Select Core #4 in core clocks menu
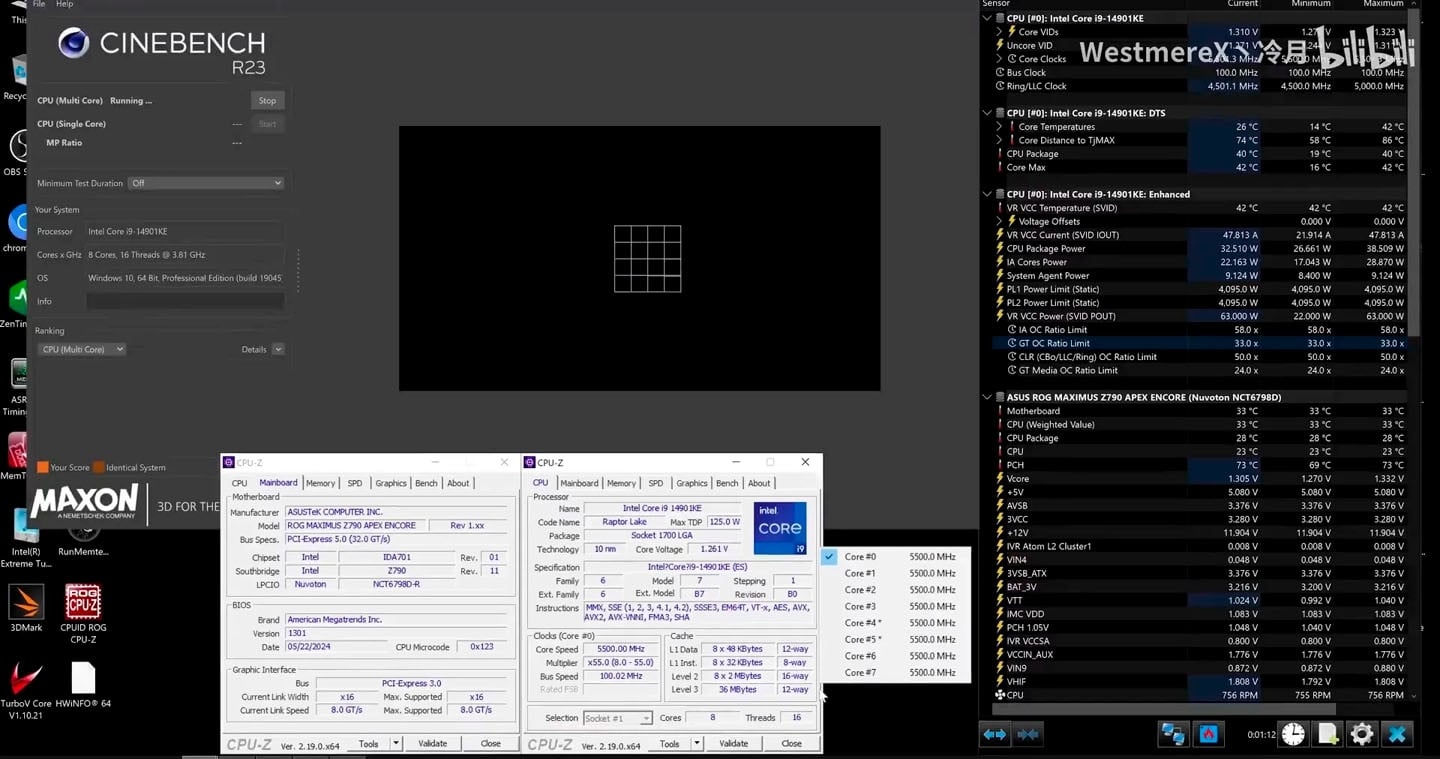1440x759 pixels. 896,623
